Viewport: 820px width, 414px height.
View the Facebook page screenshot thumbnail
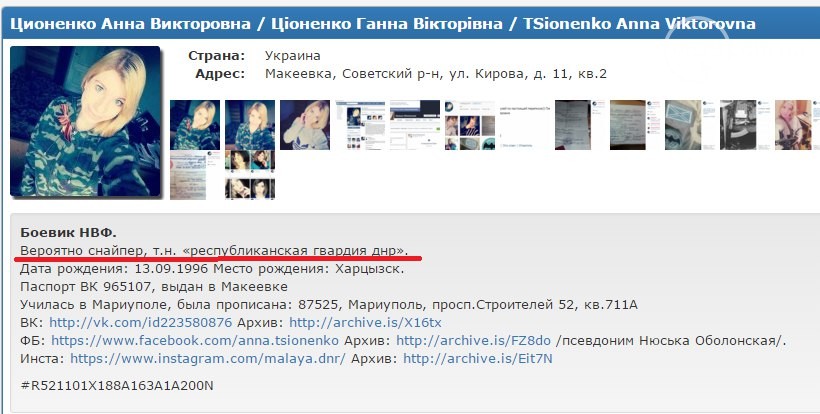click(x=415, y=125)
